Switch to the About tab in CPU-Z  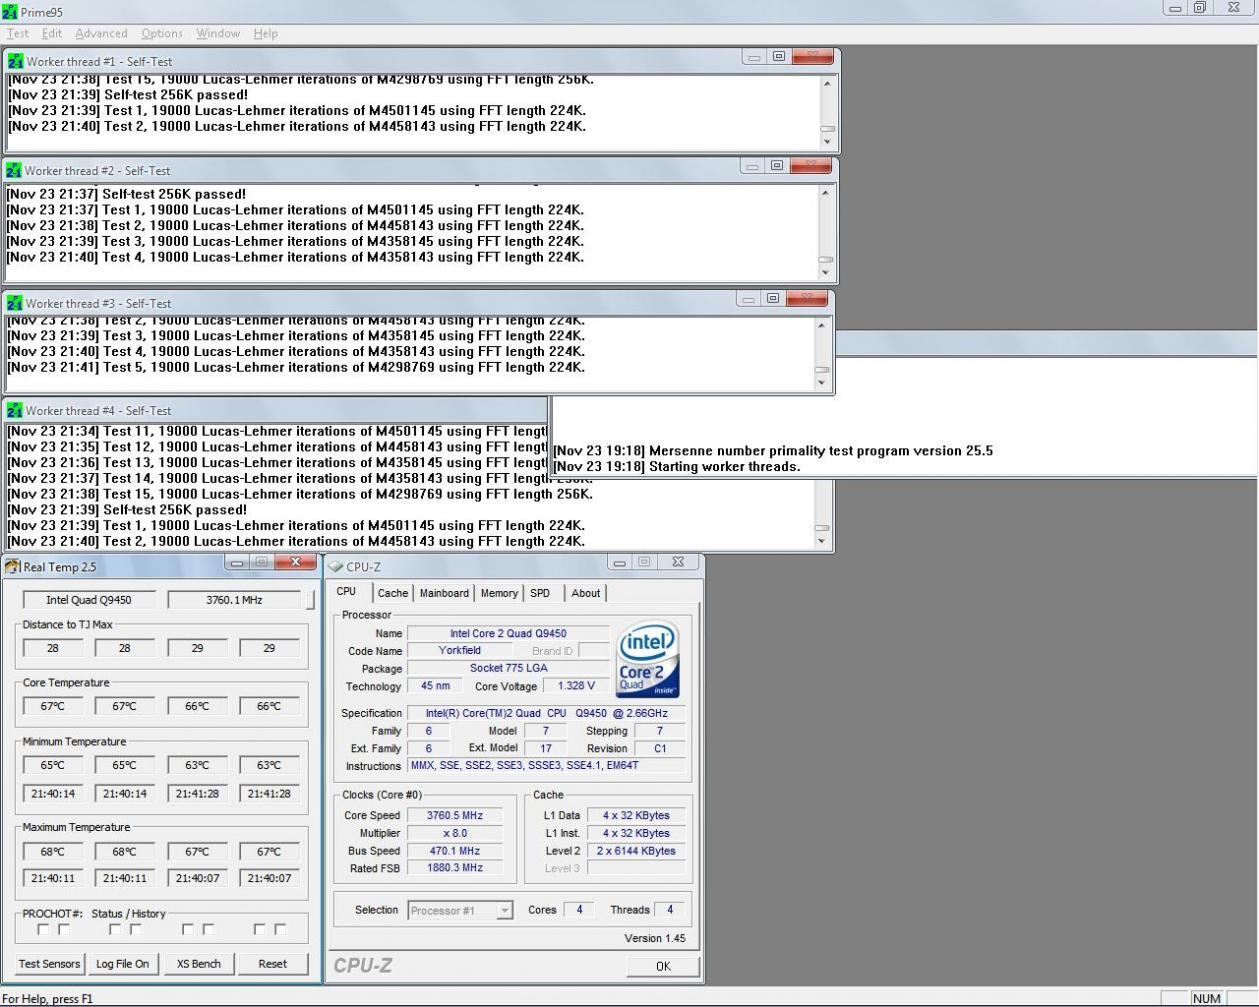pyautogui.click(x=586, y=593)
